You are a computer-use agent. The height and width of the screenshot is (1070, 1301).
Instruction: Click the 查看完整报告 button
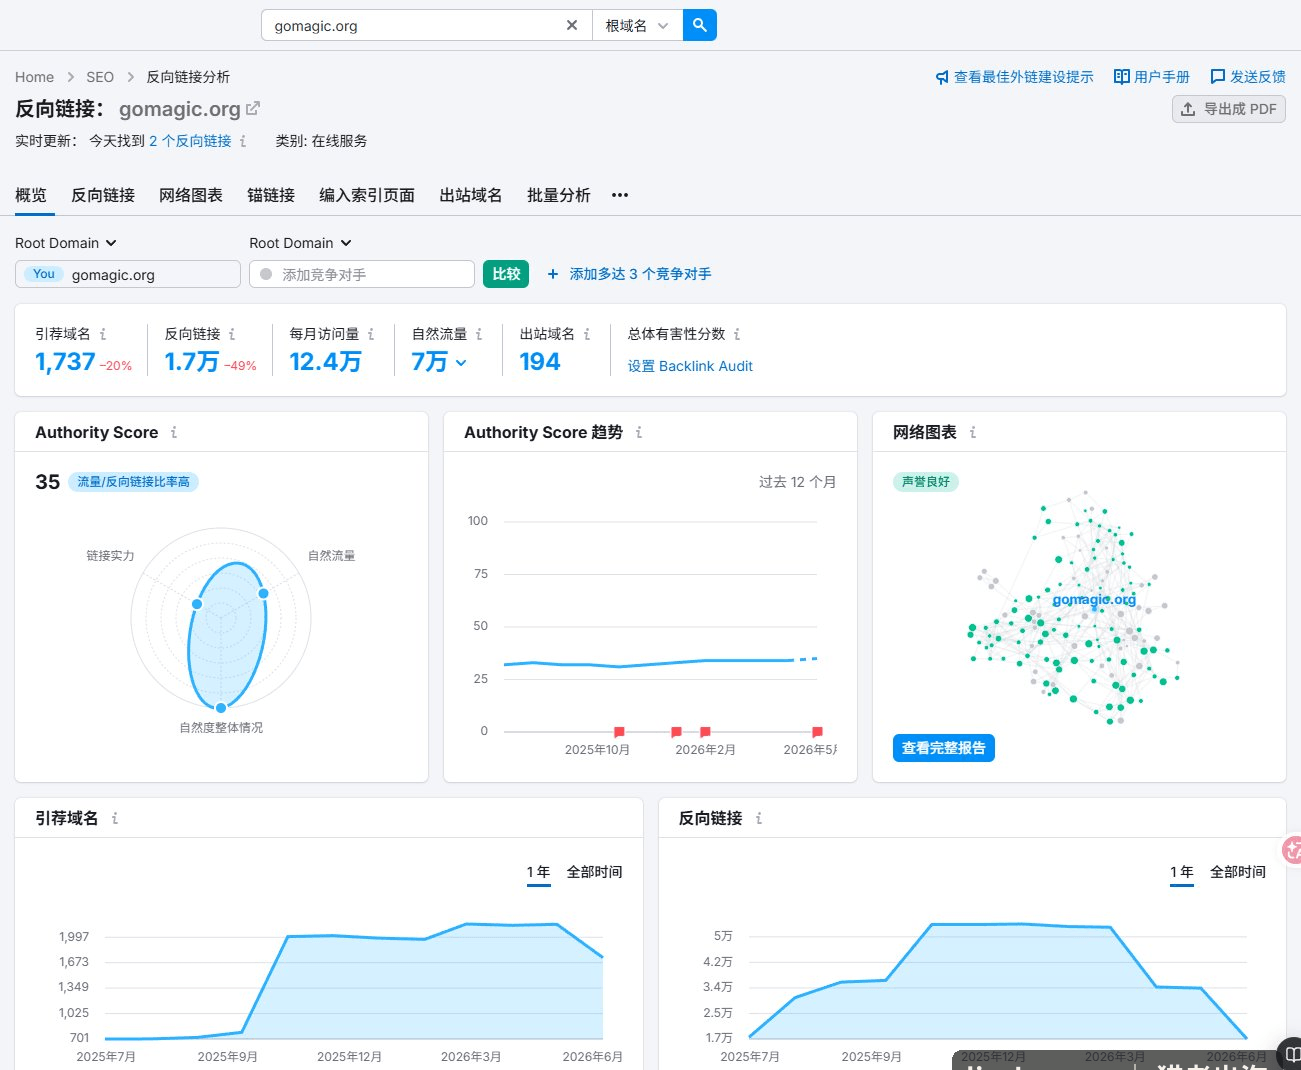click(944, 748)
